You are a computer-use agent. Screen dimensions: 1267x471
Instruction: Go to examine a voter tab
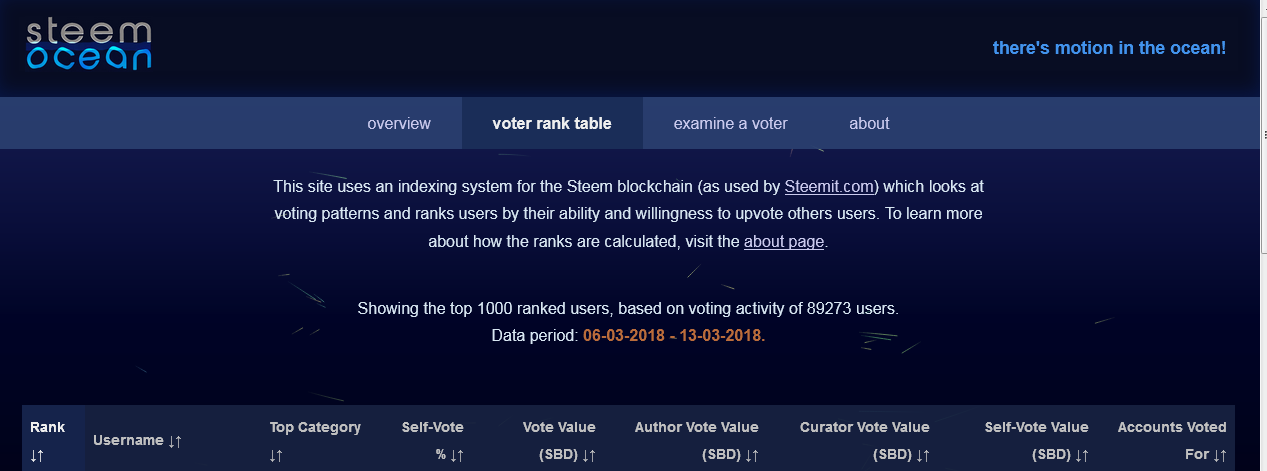[730, 124]
